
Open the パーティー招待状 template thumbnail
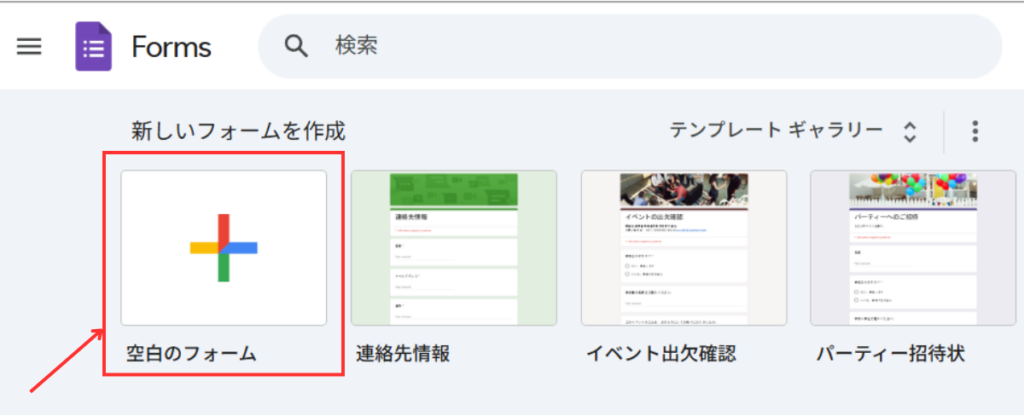point(913,248)
